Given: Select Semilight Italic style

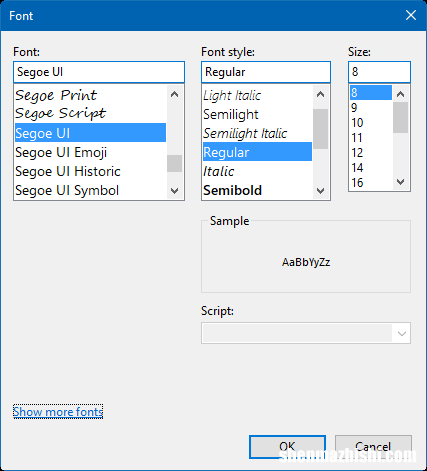Looking at the screenshot, I should [257, 133].
